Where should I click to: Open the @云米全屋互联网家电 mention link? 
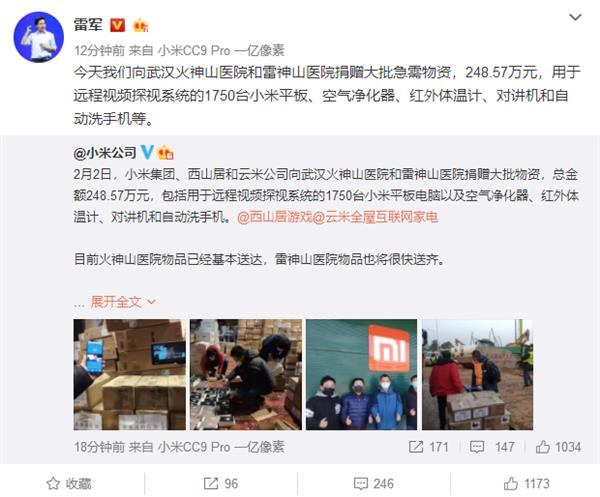point(376,217)
